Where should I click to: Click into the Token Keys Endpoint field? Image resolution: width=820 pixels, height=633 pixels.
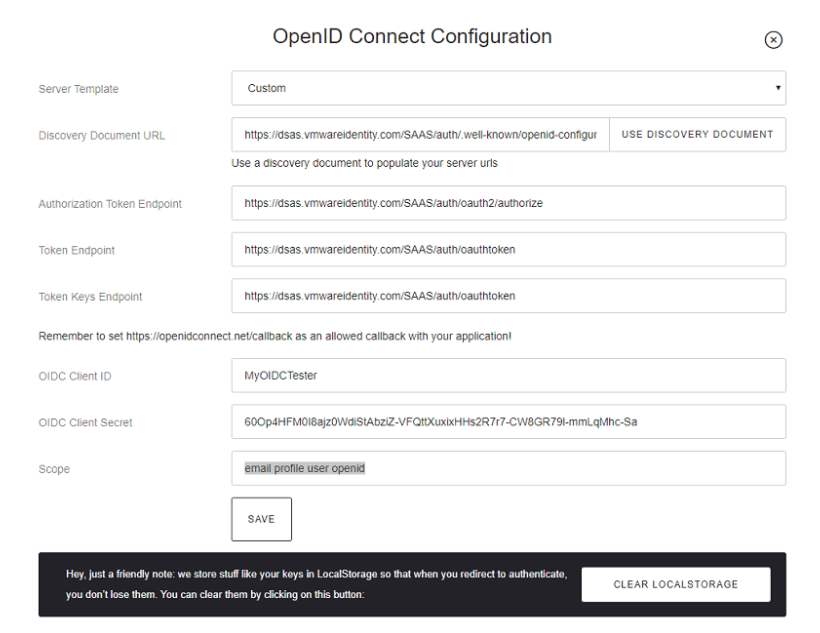[x=508, y=296]
